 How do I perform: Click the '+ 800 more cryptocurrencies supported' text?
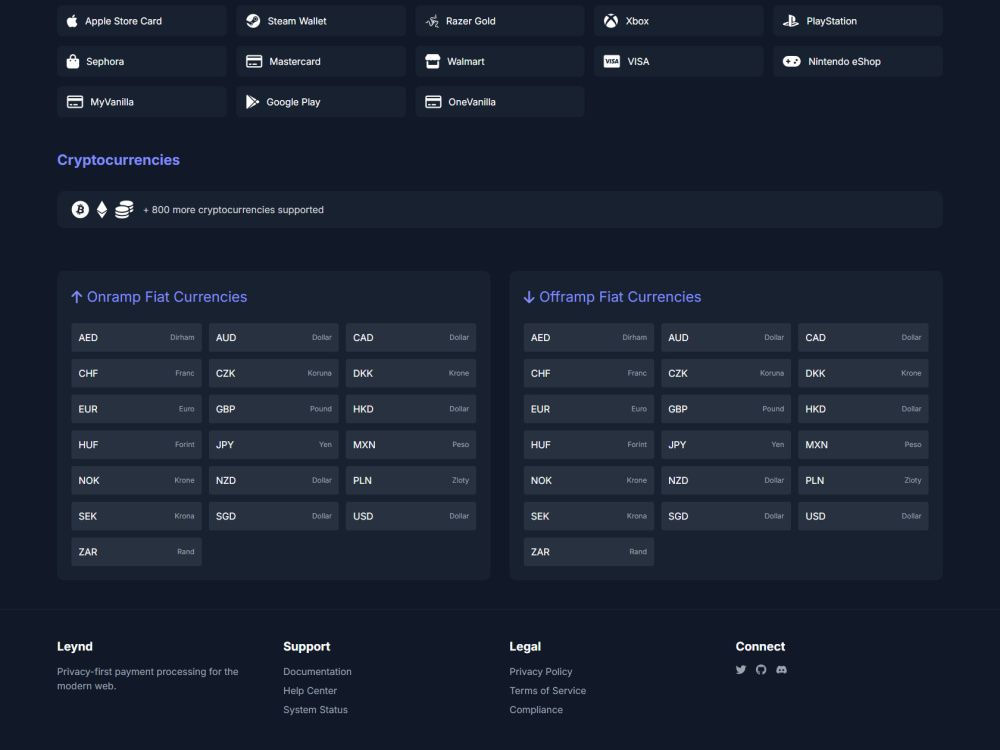coord(233,210)
